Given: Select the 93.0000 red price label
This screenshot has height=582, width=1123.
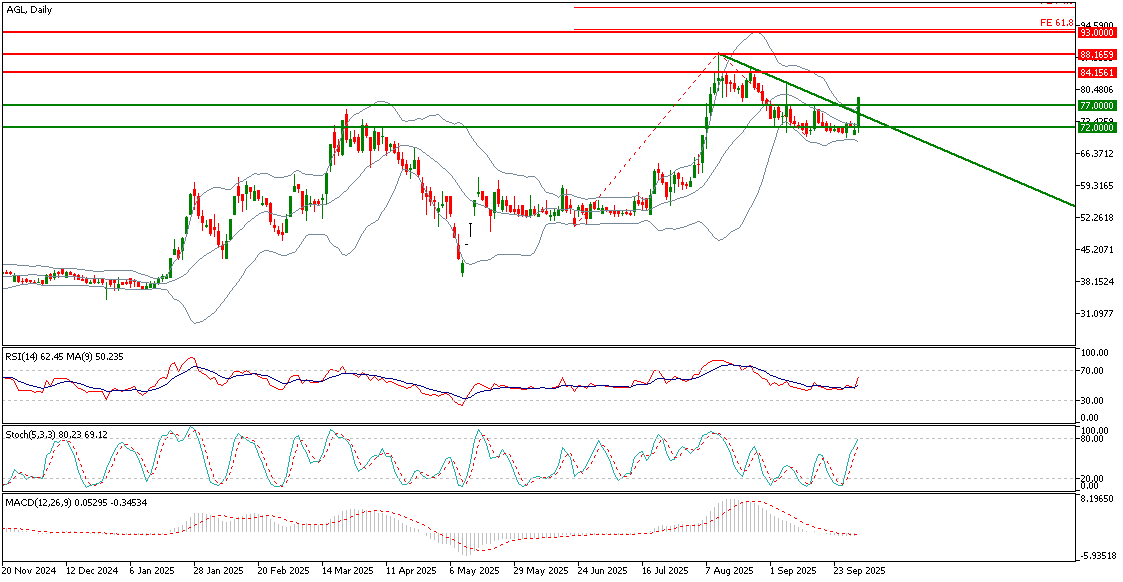Looking at the screenshot, I should (1097, 32).
